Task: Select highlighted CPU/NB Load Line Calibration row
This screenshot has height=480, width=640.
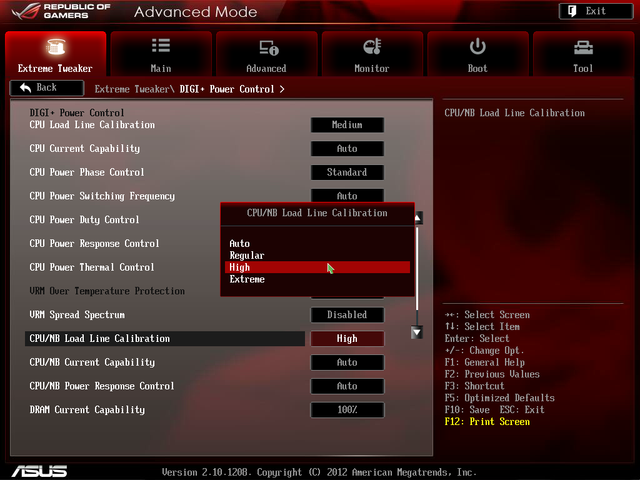Action: coord(165,338)
